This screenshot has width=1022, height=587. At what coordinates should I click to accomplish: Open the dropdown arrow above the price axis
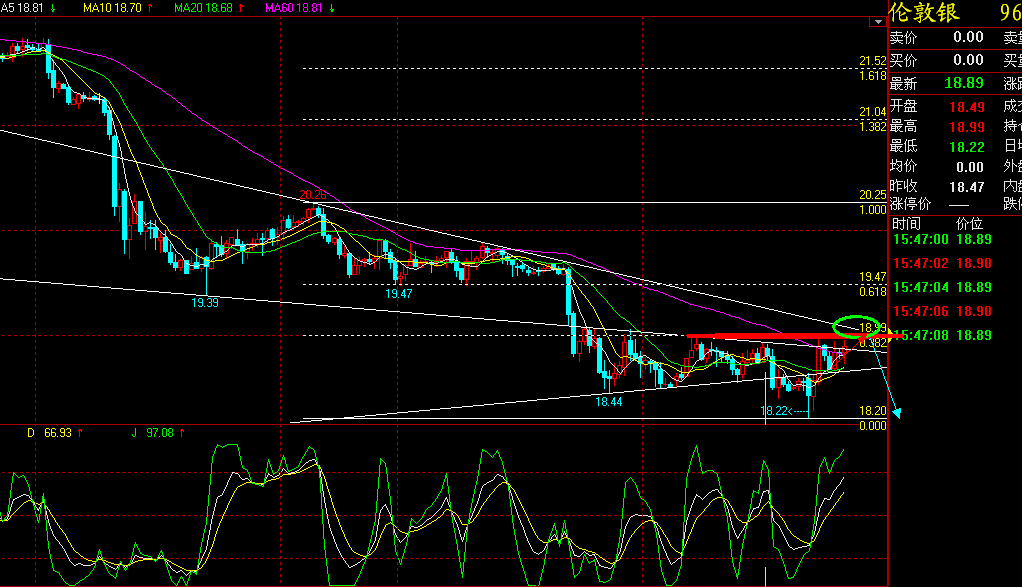point(877,19)
